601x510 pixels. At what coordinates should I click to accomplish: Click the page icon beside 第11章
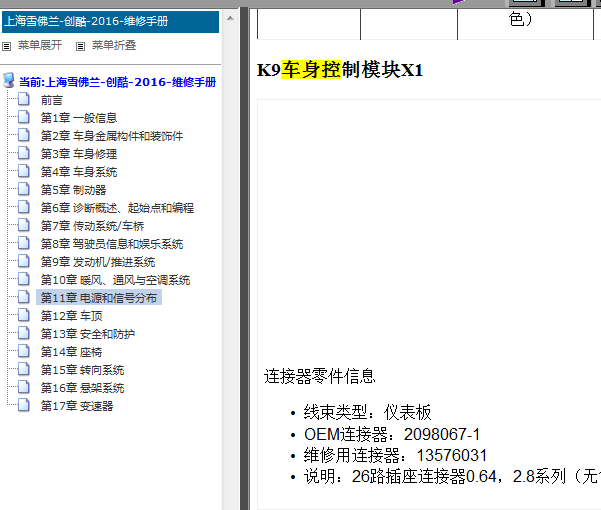(x=24, y=297)
